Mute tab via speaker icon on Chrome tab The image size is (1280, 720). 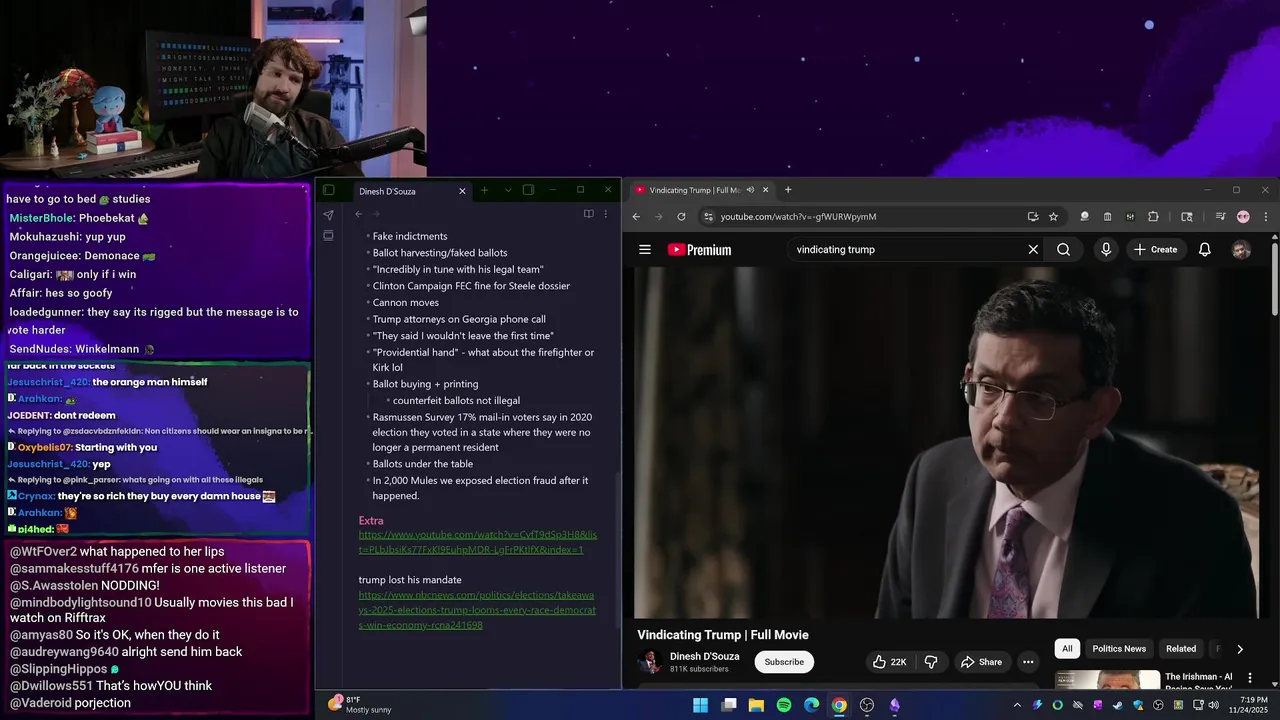click(750, 190)
